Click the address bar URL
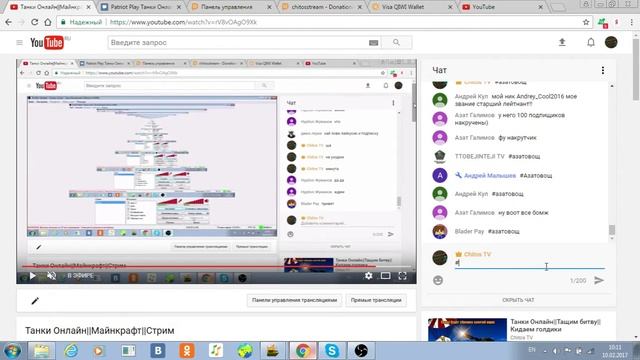This screenshot has height=360, width=640. click(x=183, y=22)
